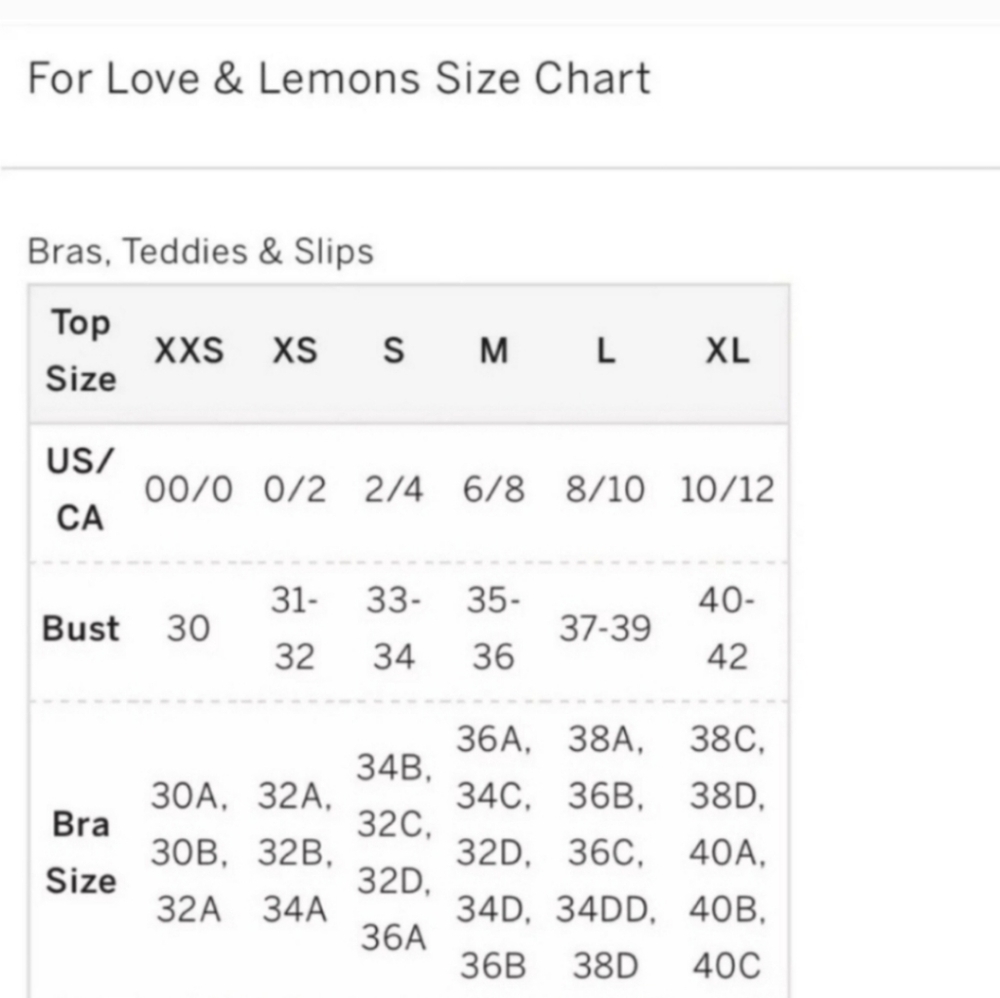Select the 00/0 US/CA cell
The width and height of the screenshot is (1000, 998).
(189, 490)
